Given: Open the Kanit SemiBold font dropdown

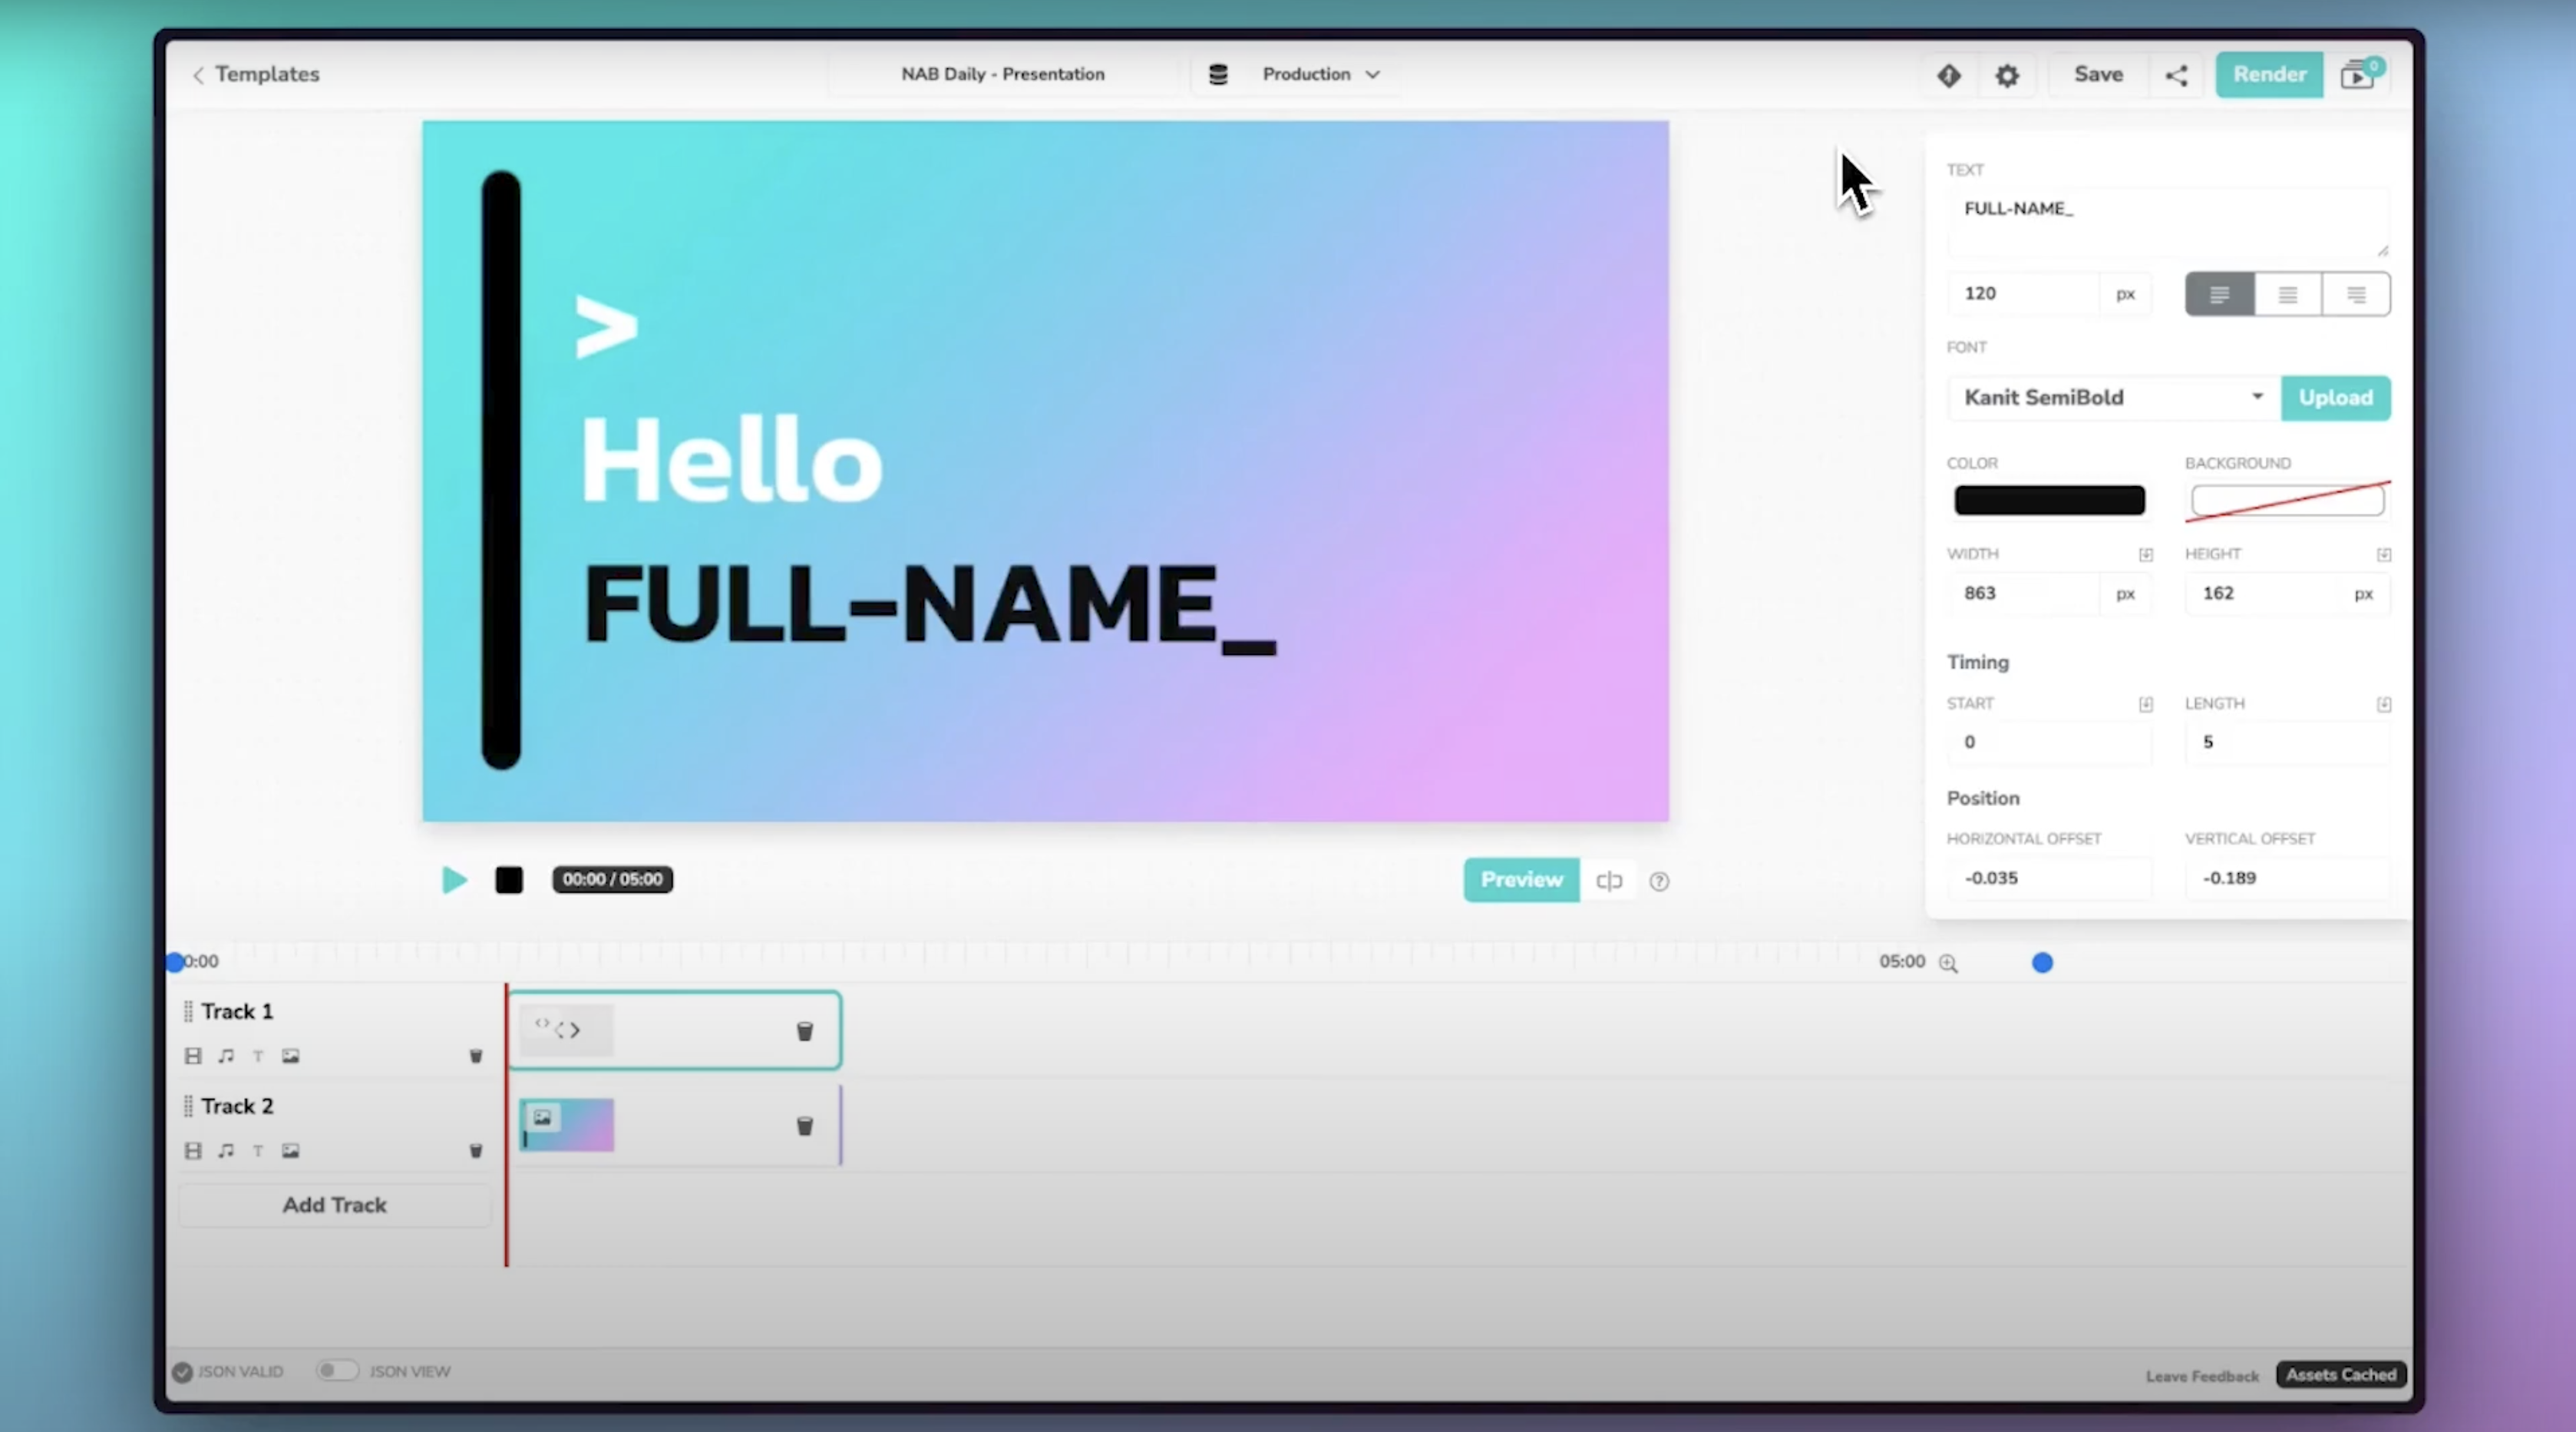Looking at the screenshot, I should pos(2113,397).
